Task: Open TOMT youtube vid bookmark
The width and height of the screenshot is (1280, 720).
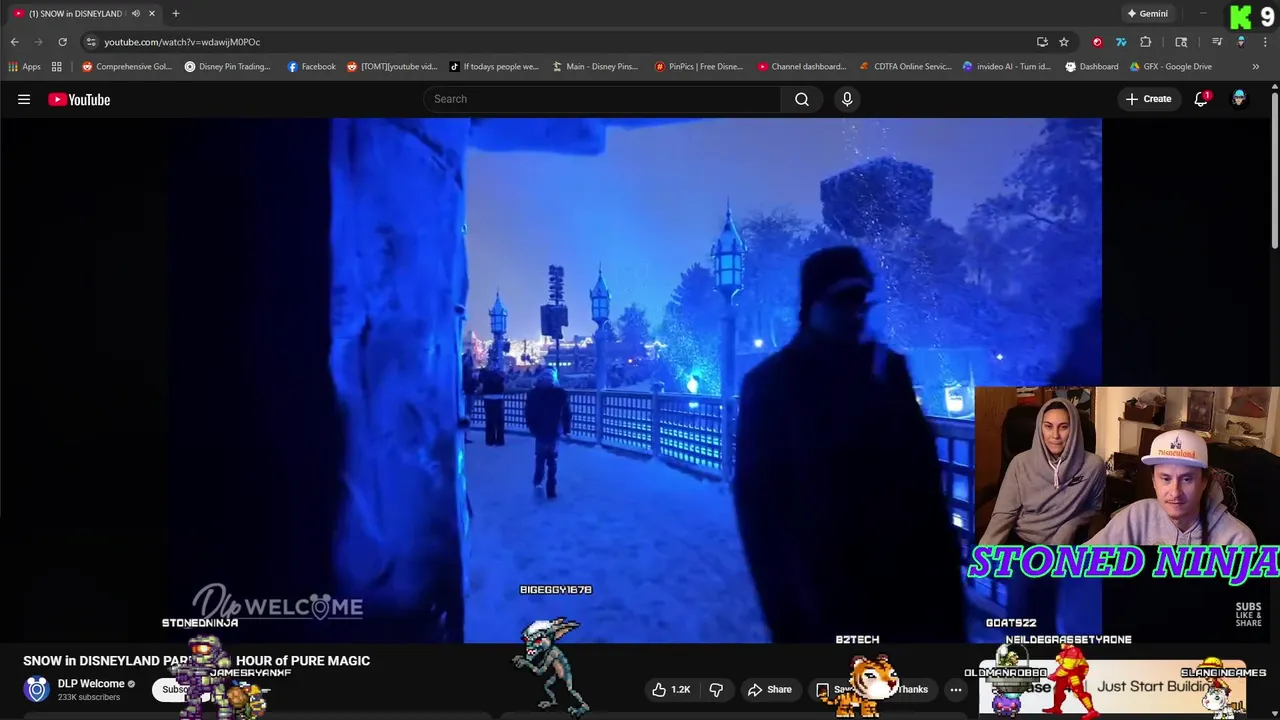Action: (x=392, y=67)
